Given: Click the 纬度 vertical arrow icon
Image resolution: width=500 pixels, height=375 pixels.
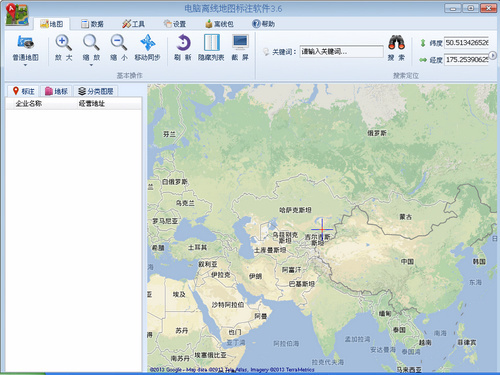Looking at the screenshot, I should point(423,43).
